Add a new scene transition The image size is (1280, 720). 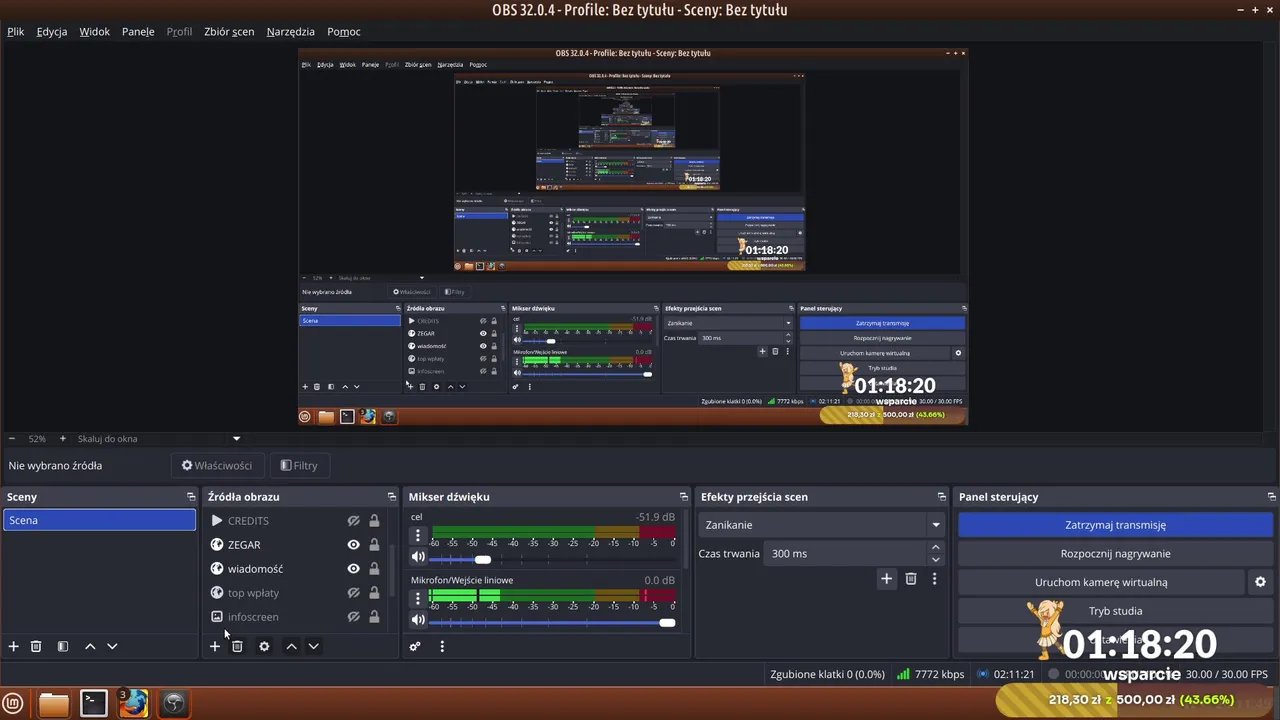(x=886, y=579)
